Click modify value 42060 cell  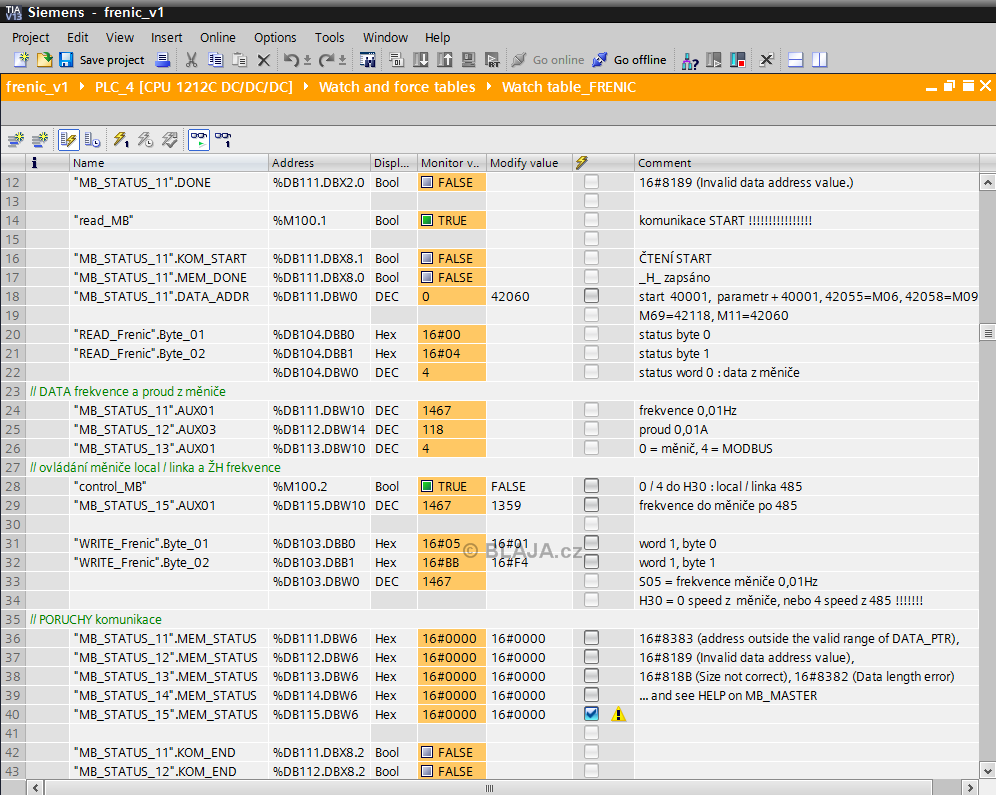click(x=529, y=297)
